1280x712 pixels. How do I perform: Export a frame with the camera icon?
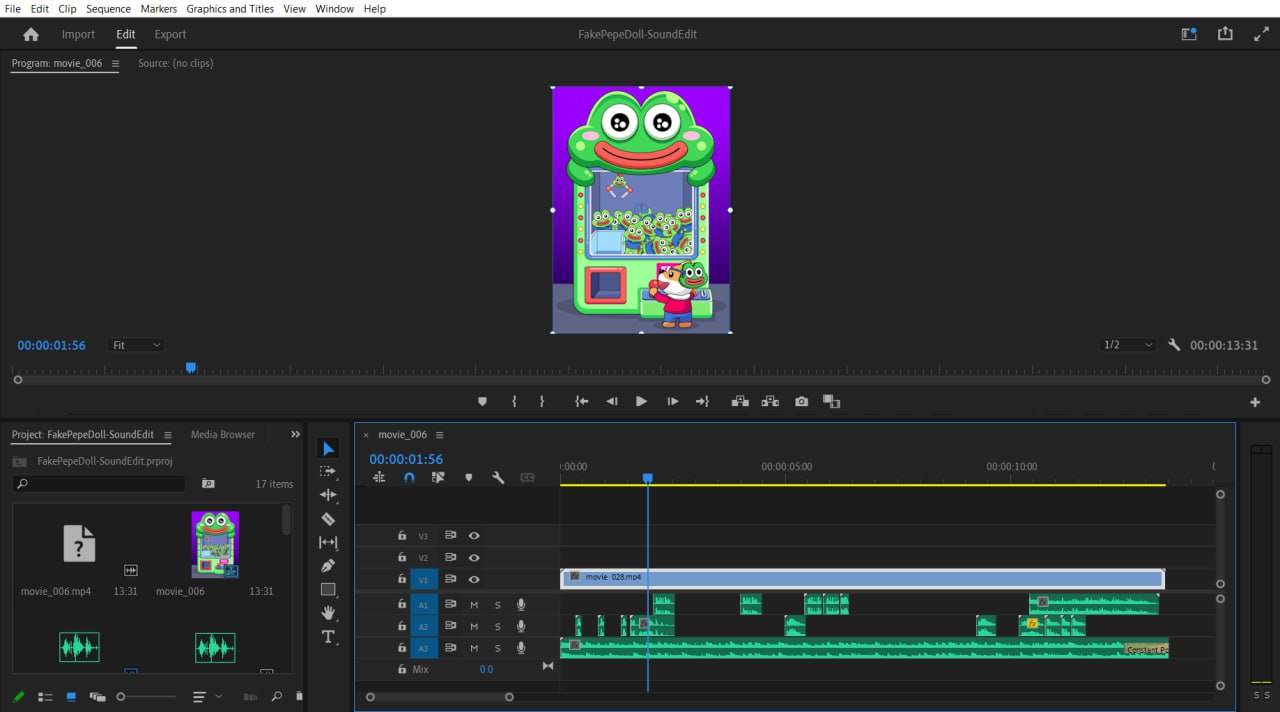[x=801, y=401]
